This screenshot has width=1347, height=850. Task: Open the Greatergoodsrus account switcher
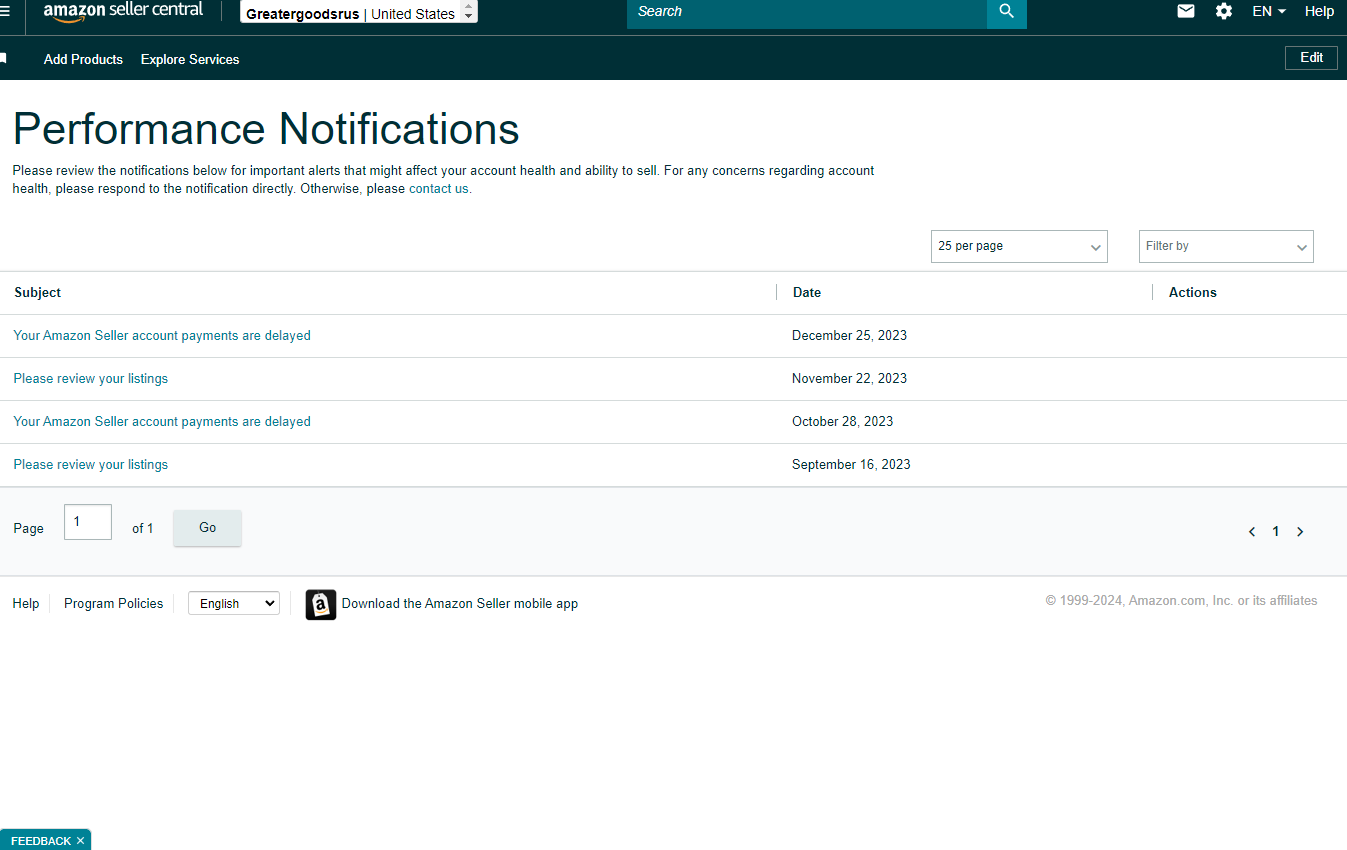point(359,12)
